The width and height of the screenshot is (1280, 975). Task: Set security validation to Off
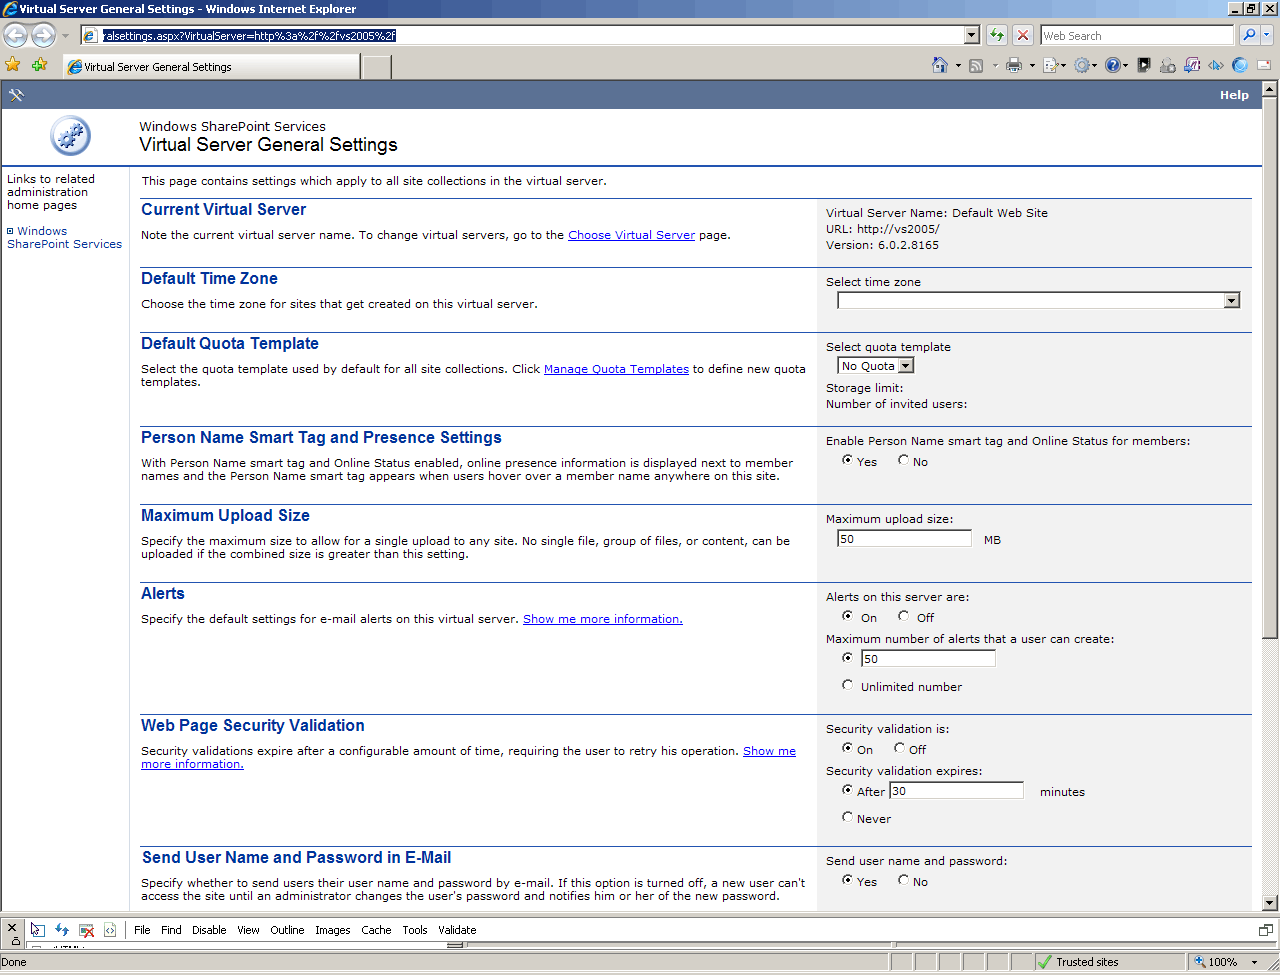(x=900, y=749)
